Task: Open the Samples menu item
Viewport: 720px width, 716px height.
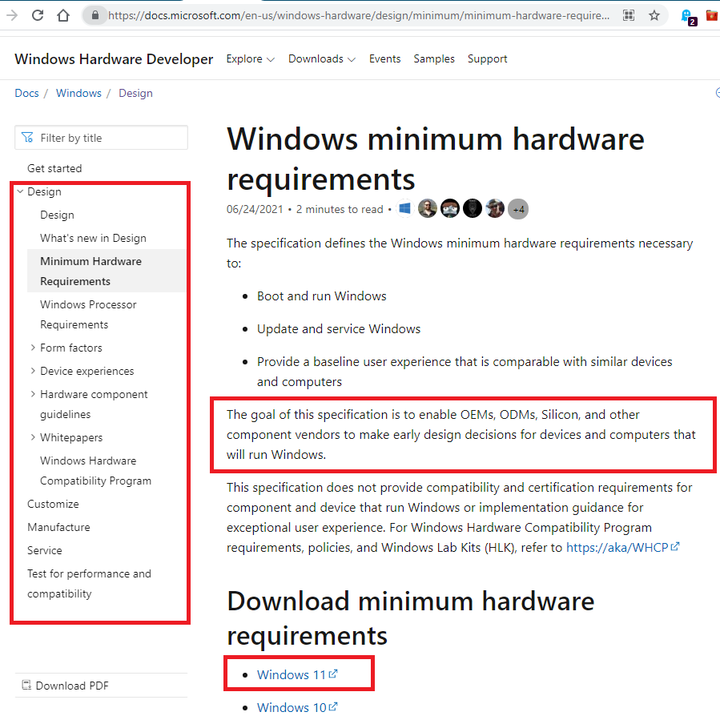Action: 434,59
